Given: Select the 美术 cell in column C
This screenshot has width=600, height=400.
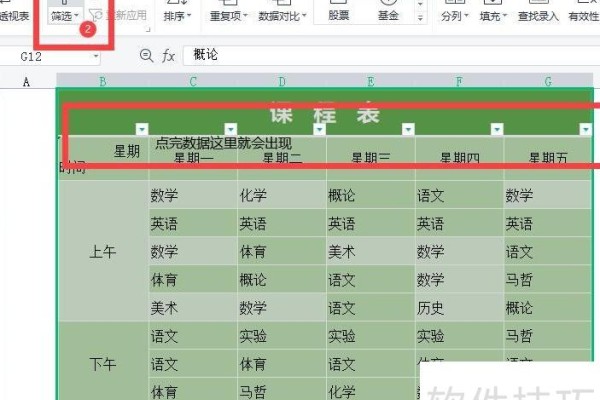Looking at the screenshot, I should [193, 307].
